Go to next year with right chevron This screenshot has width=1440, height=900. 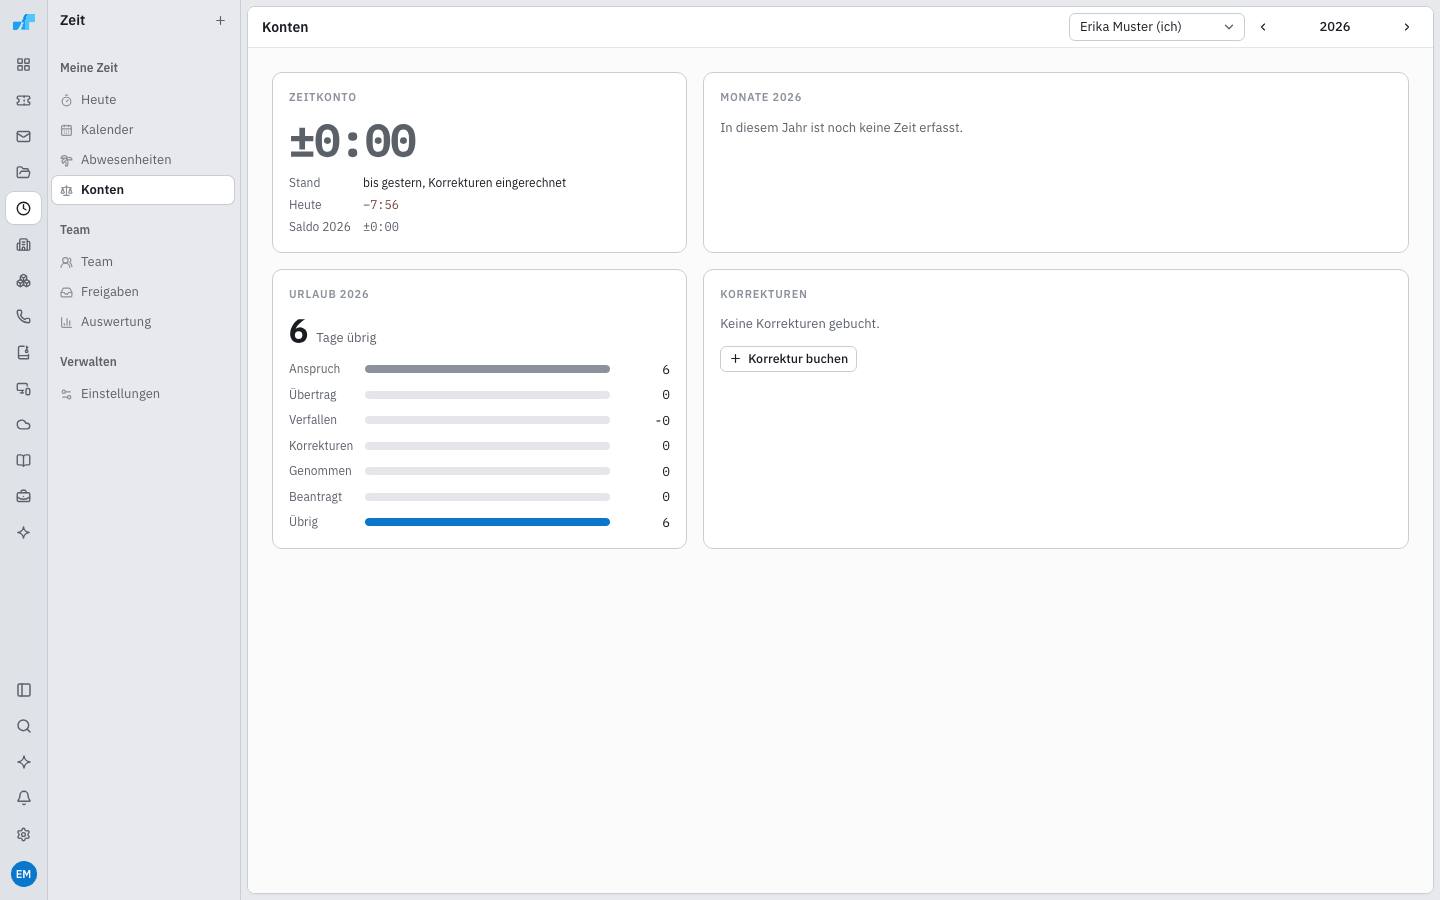(1407, 27)
